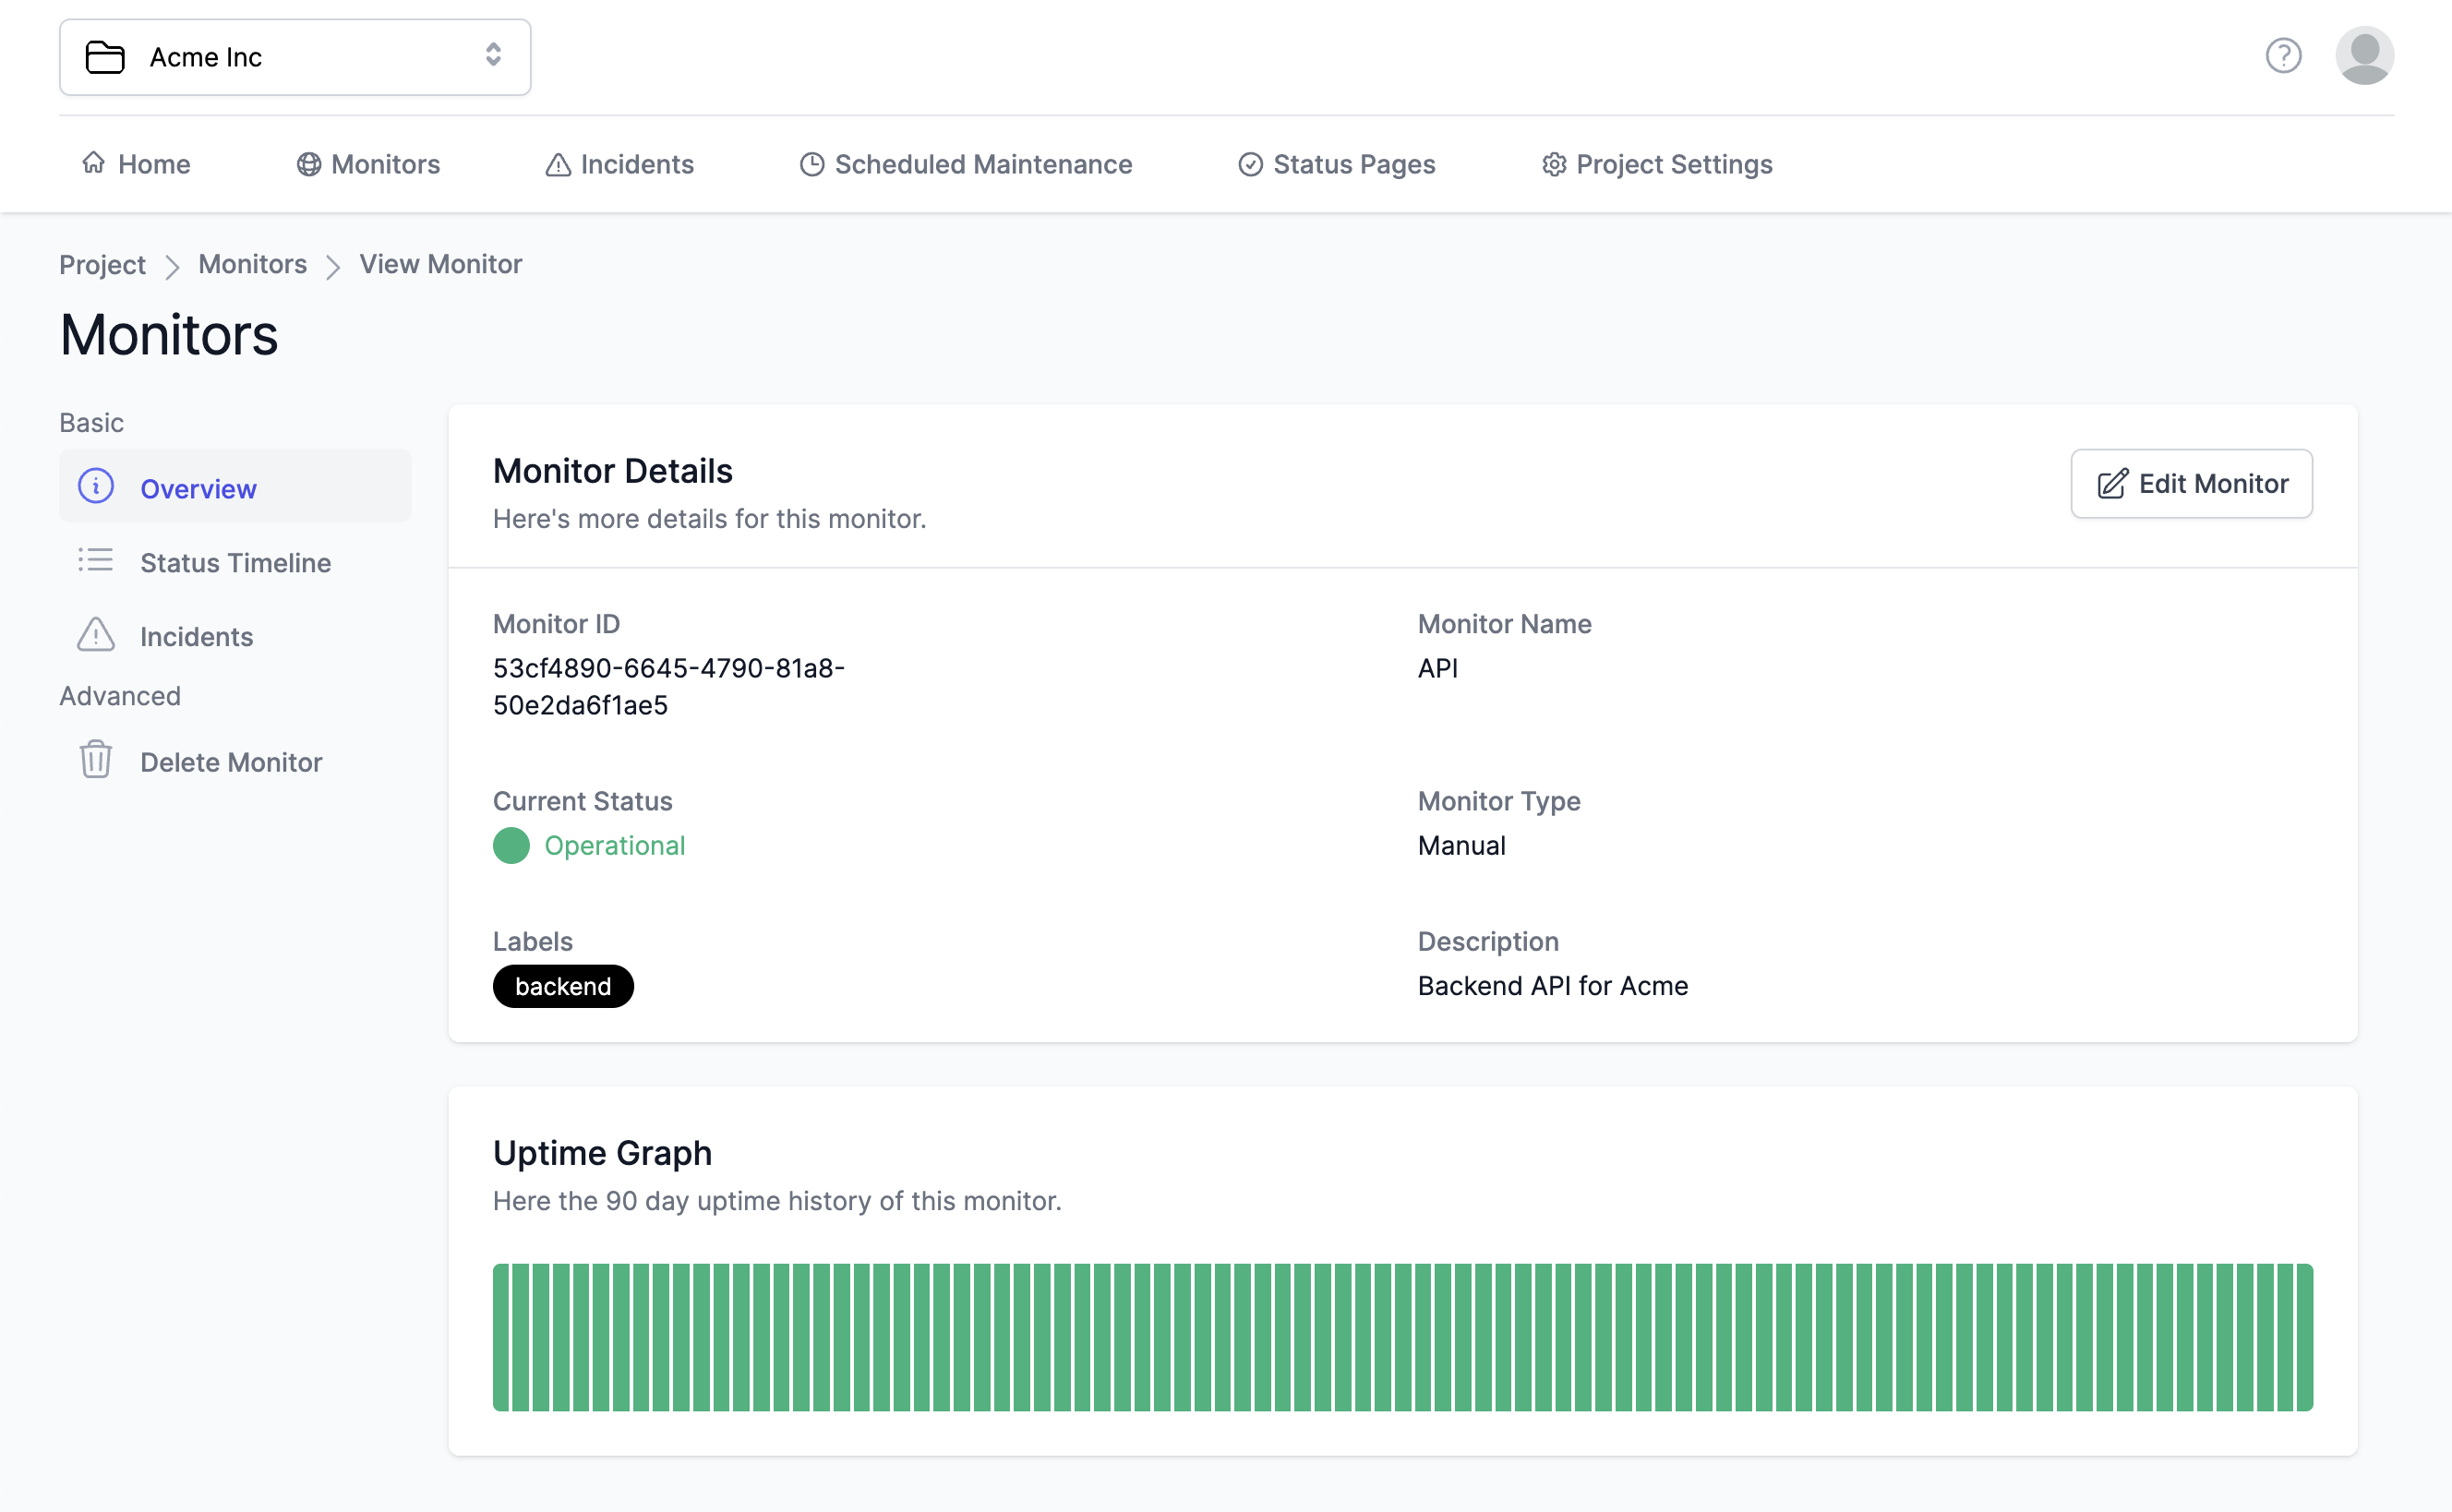Click the folder icon beside Acme Inc

point(105,57)
